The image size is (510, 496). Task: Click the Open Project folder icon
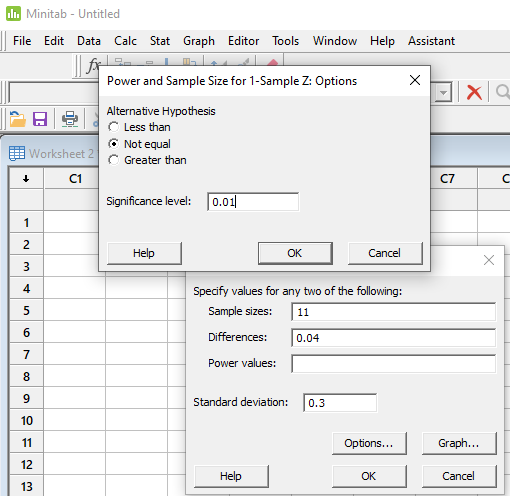[17, 119]
